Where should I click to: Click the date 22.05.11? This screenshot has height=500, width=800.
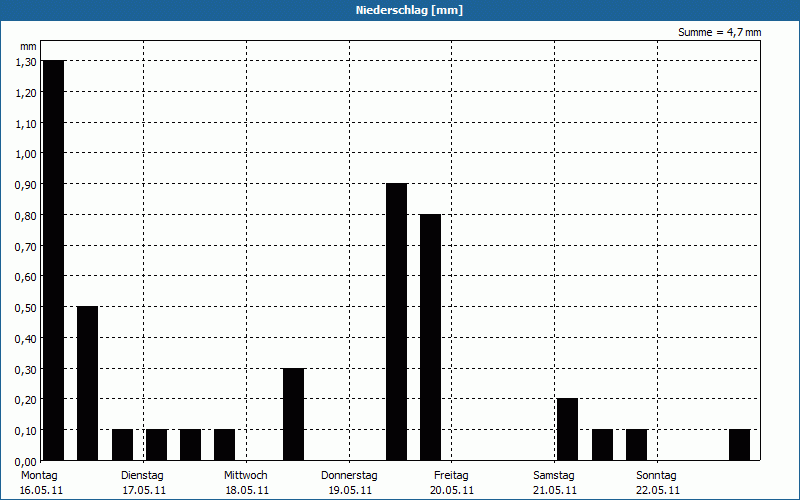coord(658,491)
